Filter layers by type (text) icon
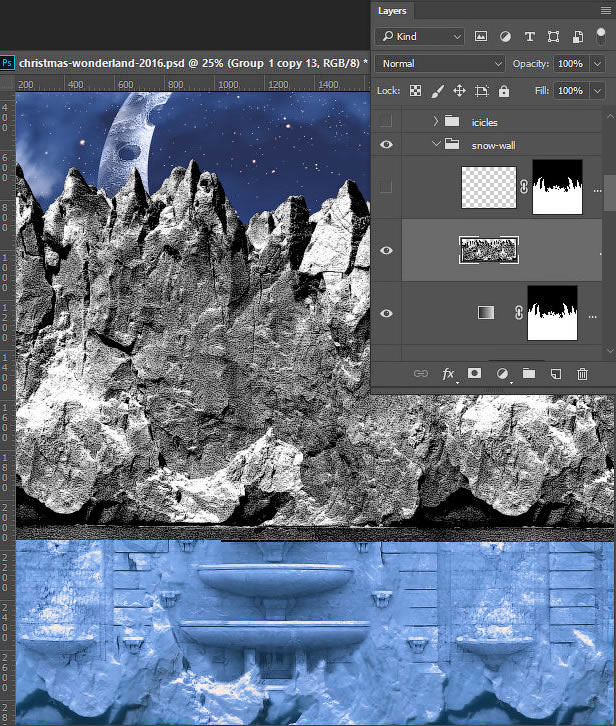The image size is (616, 726). click(x=529, y=36)
